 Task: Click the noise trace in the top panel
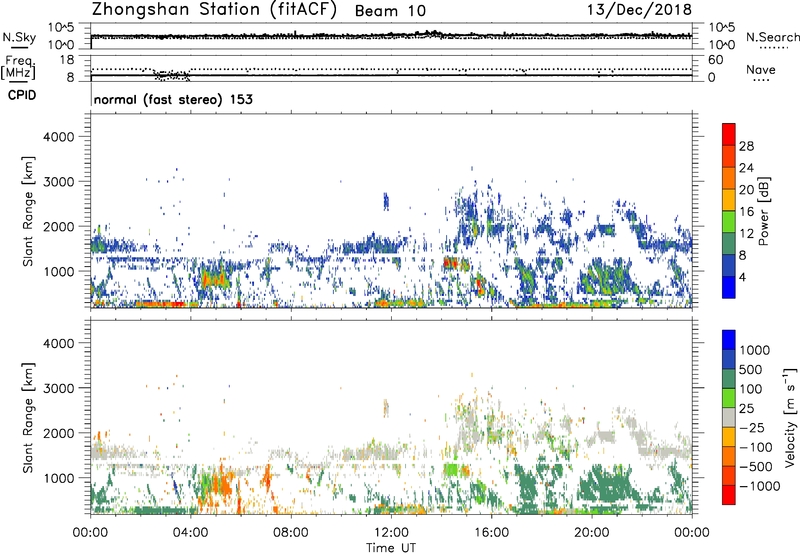[x=391, y=36]
